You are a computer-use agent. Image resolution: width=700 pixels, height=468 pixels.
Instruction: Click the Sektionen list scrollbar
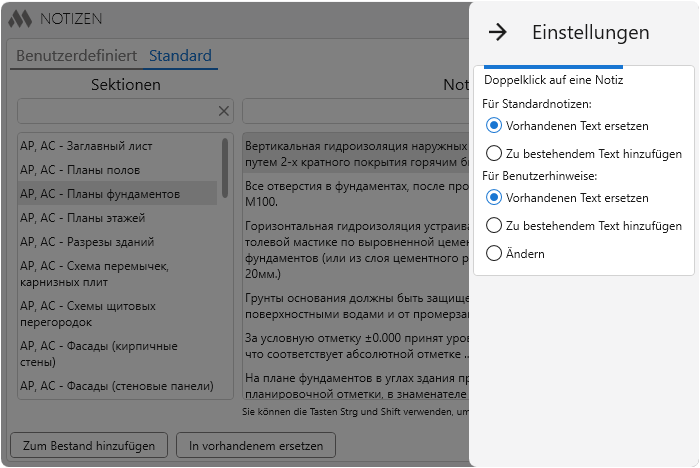pos(225,168)
